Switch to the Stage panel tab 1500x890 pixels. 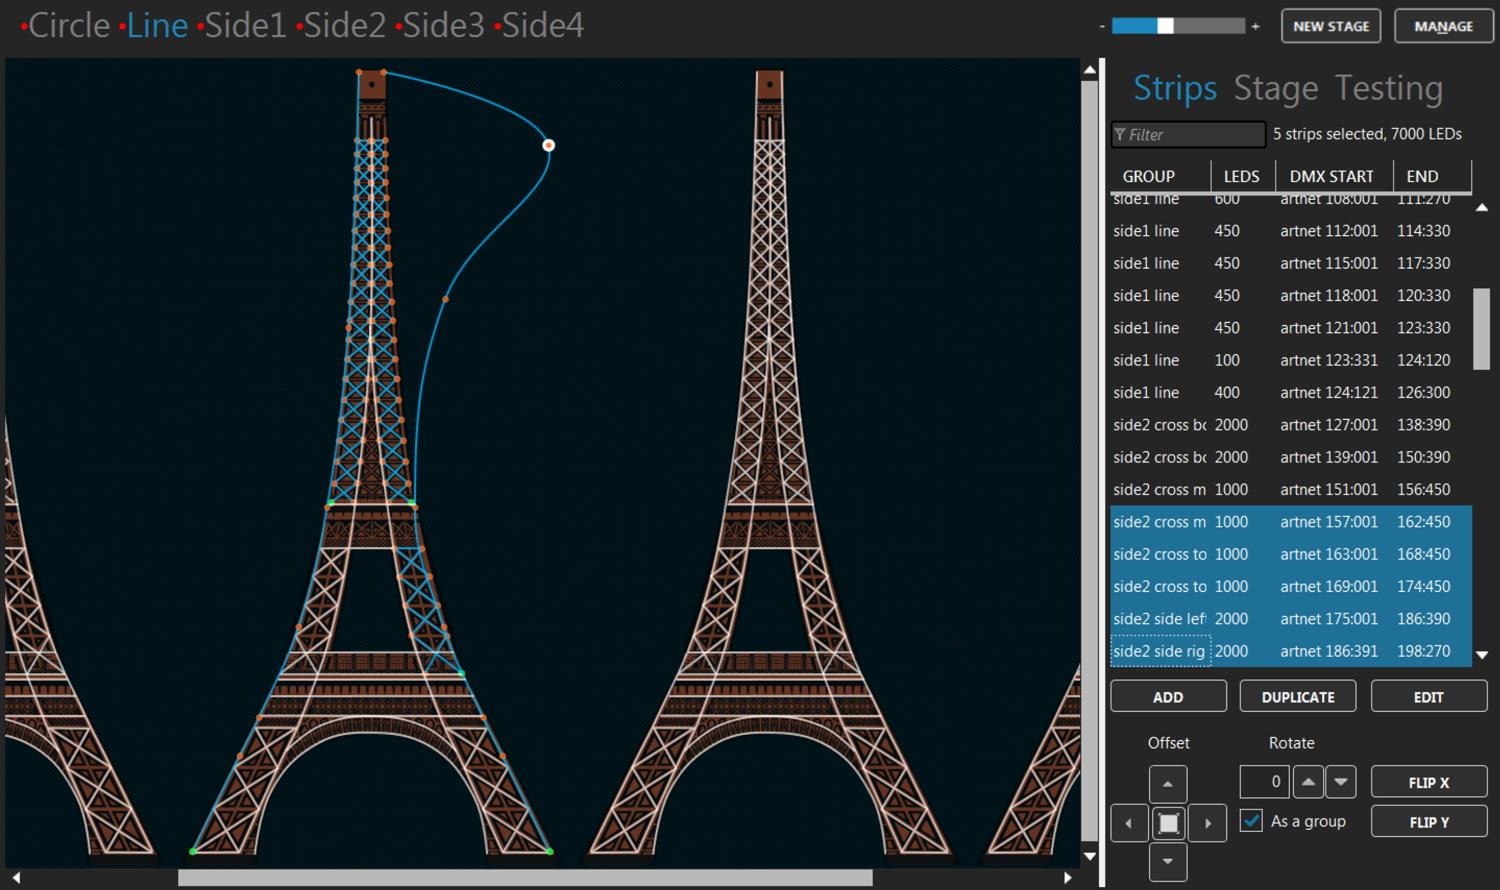pos(1276,88)
